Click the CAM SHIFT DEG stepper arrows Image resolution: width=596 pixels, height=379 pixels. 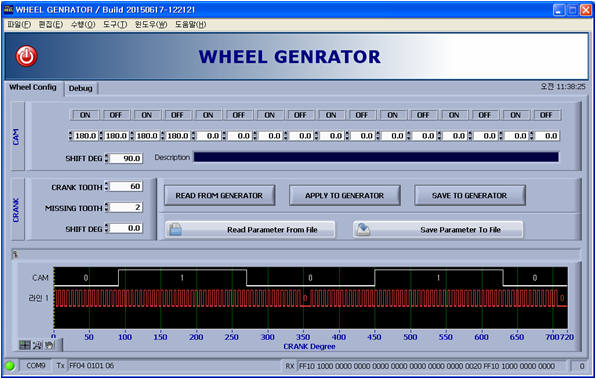tap(107, 158)
